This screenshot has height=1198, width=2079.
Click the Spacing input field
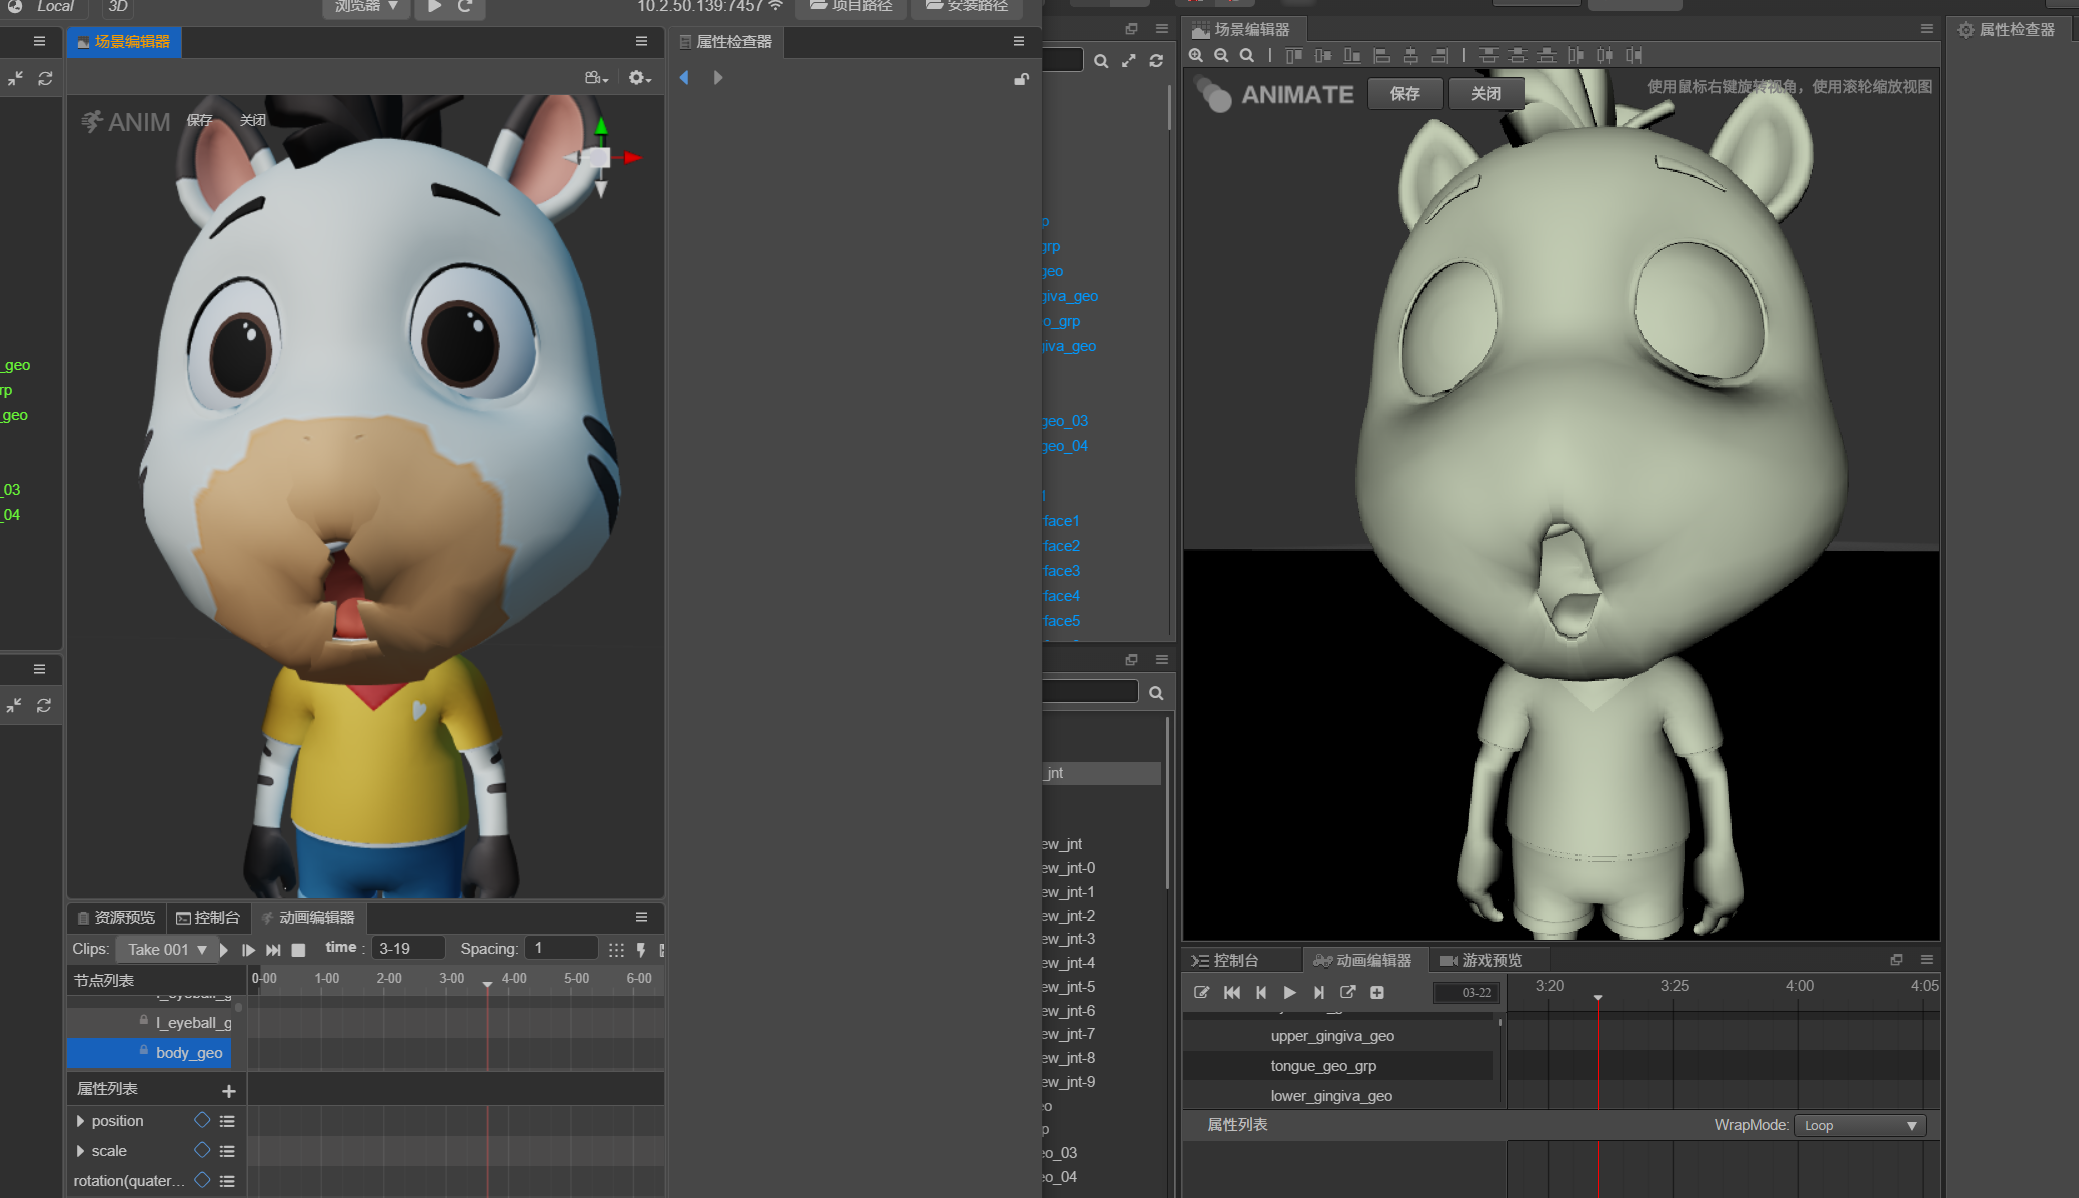561,948
